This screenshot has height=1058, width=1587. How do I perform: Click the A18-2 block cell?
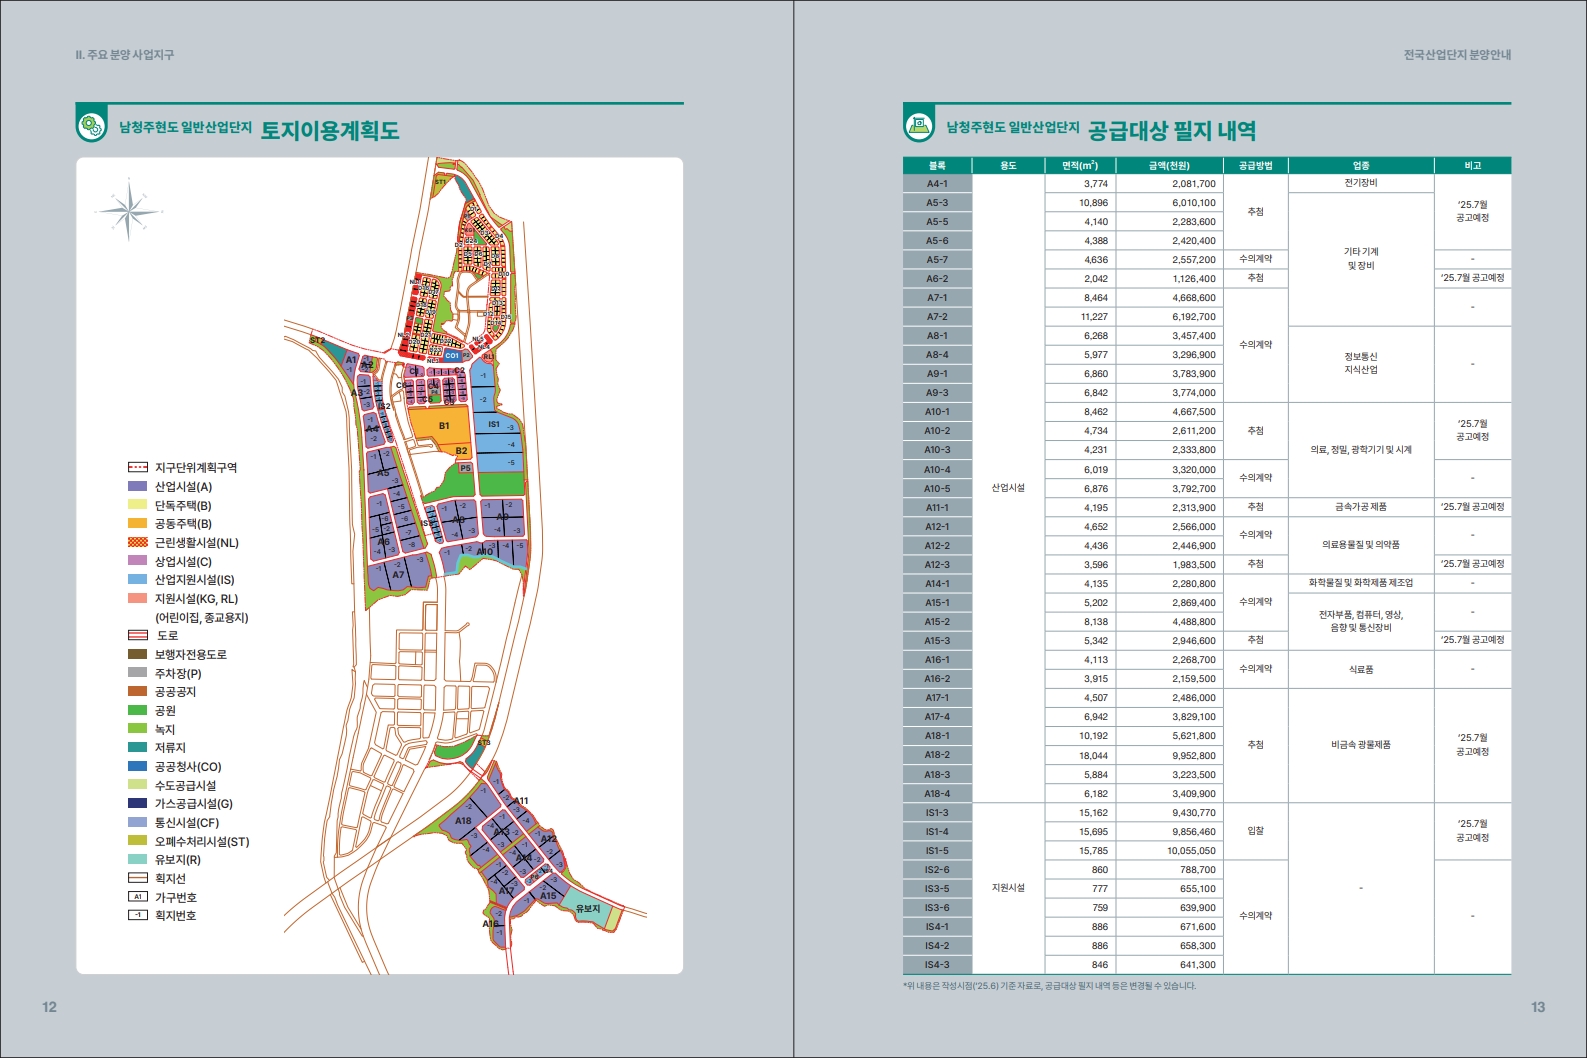tap(937, 755)
